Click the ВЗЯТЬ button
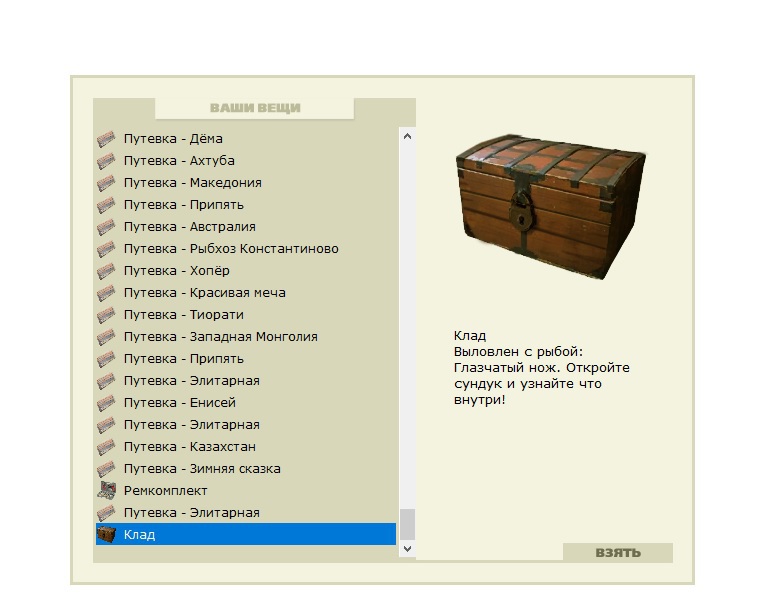 (x=618, y=553)
